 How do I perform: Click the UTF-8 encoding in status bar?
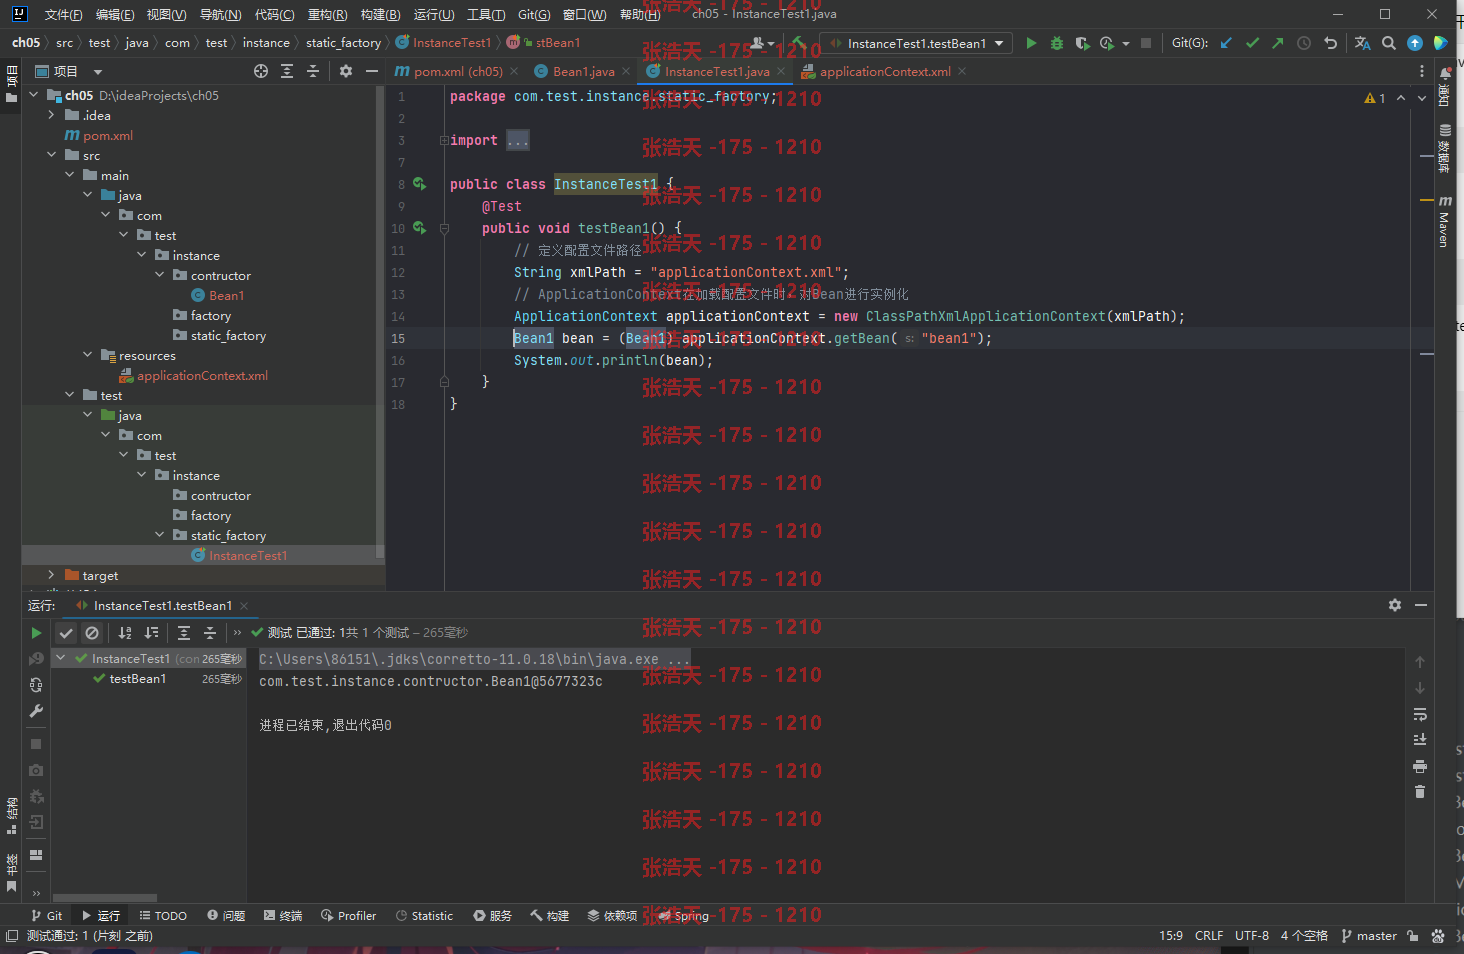coord(1252,936)
